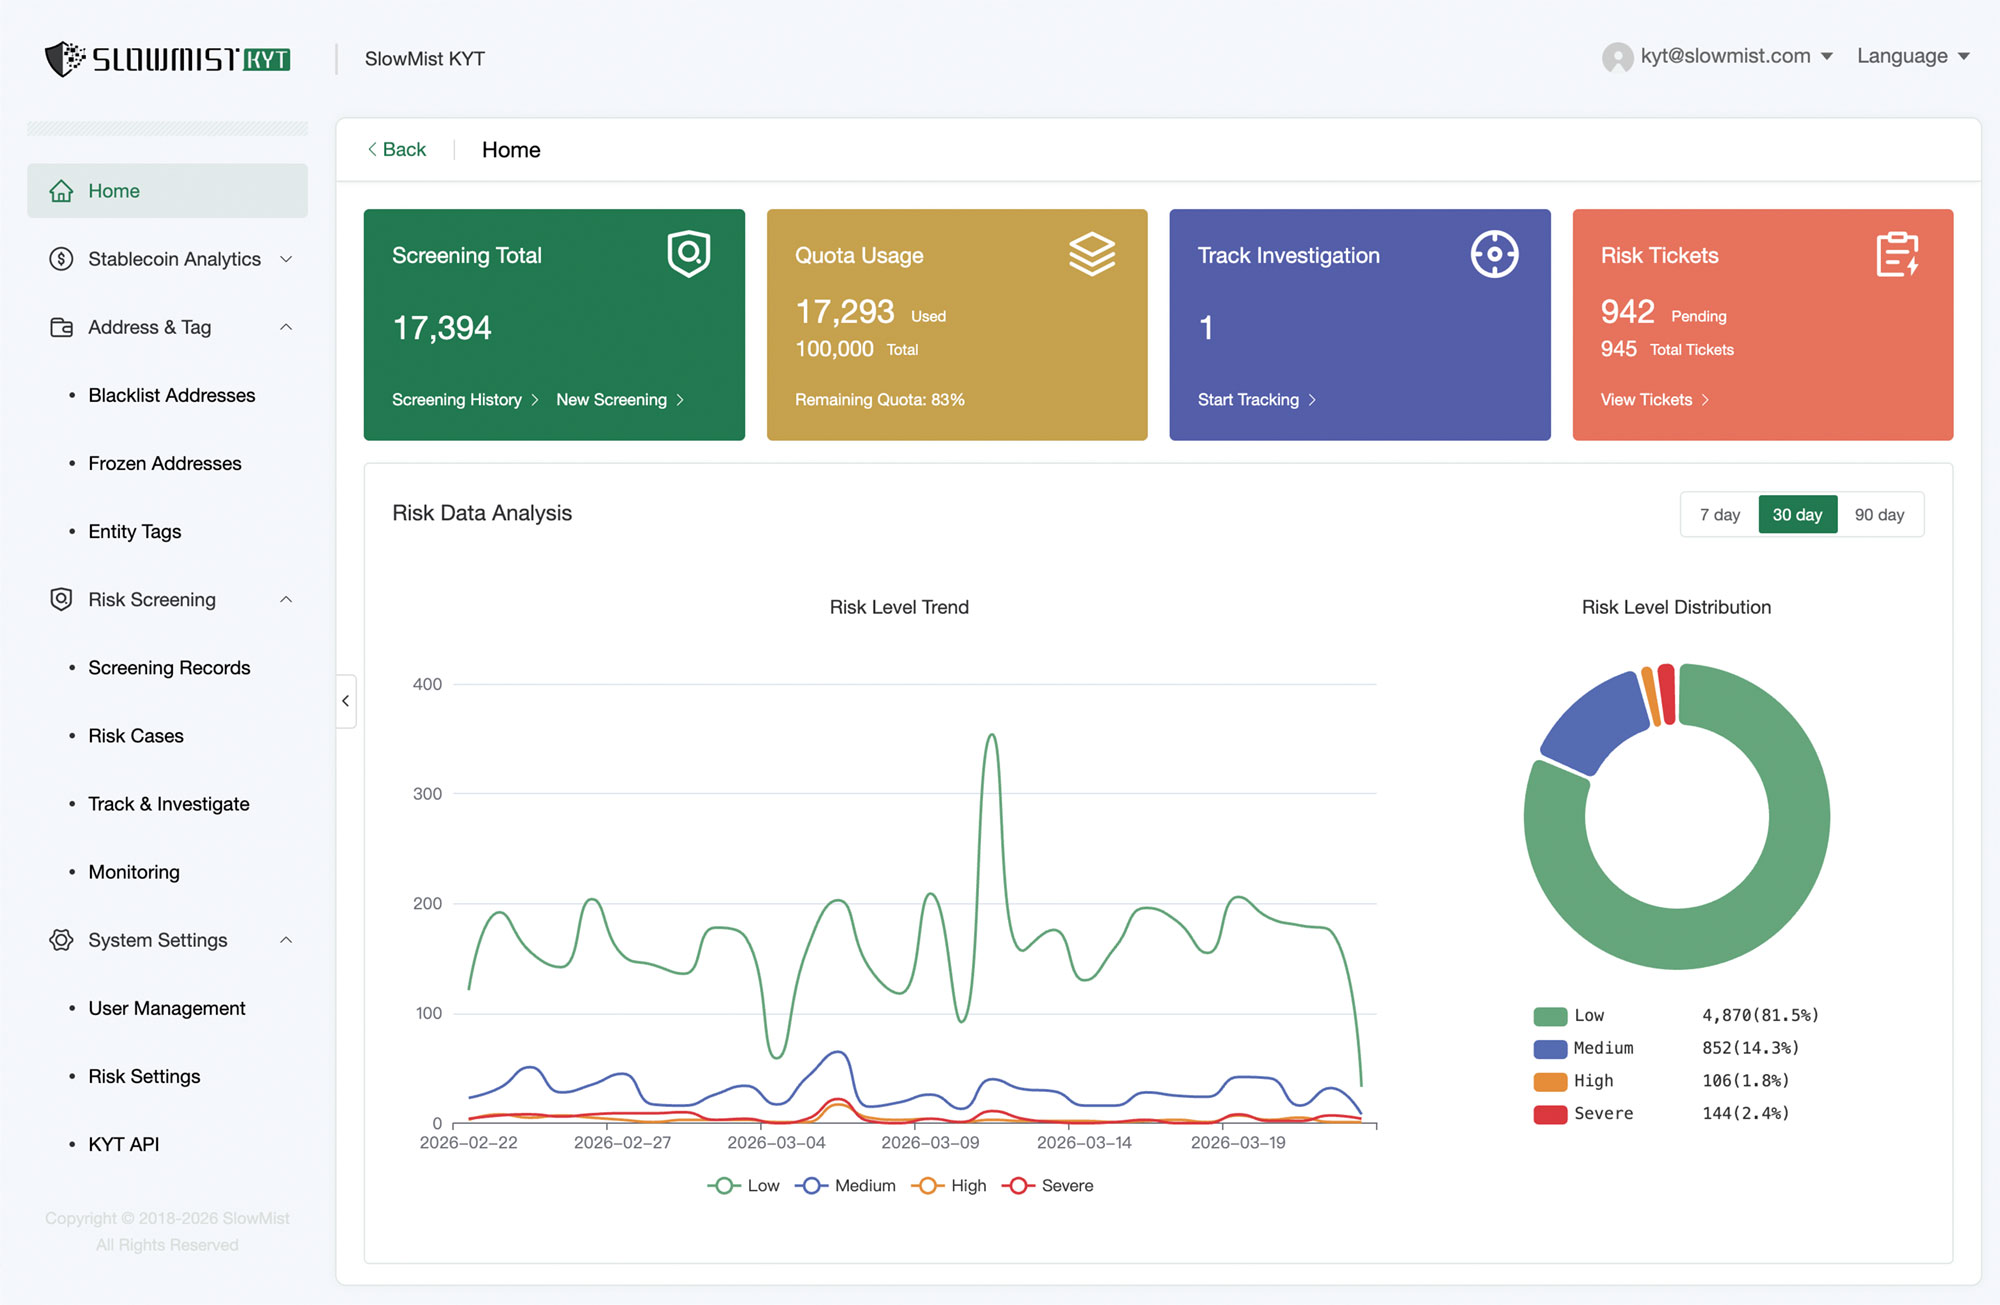The image size is (2000, 1305).
Task: Click the Home house icon in sidebar
Action: (x=61, y=191)
